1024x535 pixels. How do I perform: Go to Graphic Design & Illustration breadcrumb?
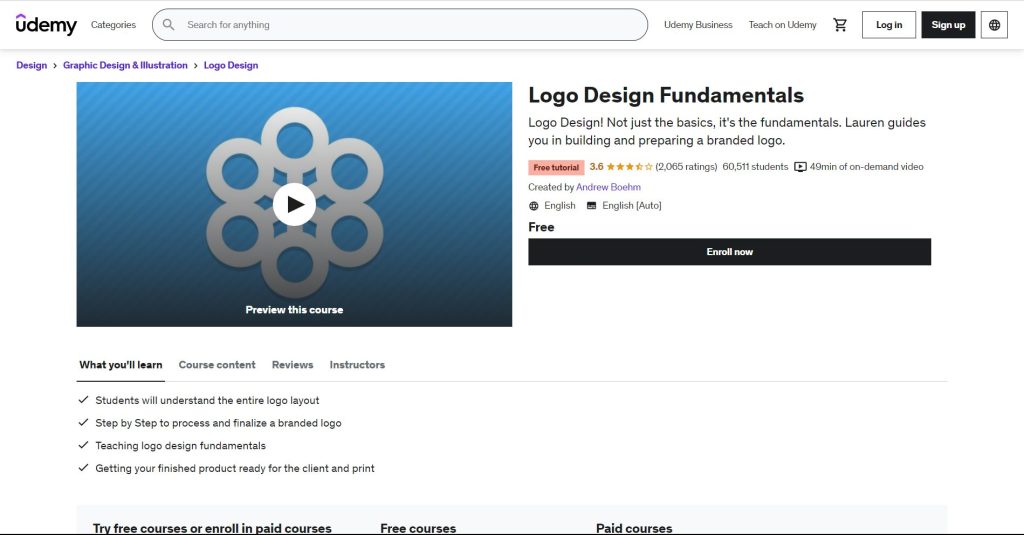click(125, 65)
